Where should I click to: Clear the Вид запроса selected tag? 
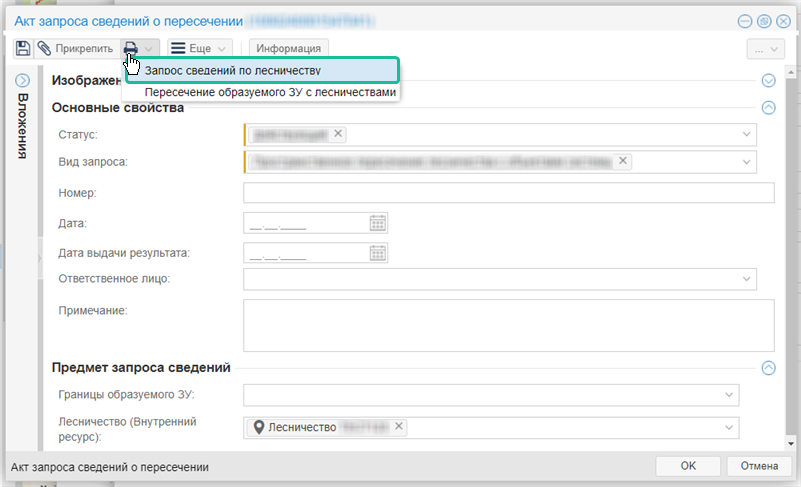click(x=623, y=161)
